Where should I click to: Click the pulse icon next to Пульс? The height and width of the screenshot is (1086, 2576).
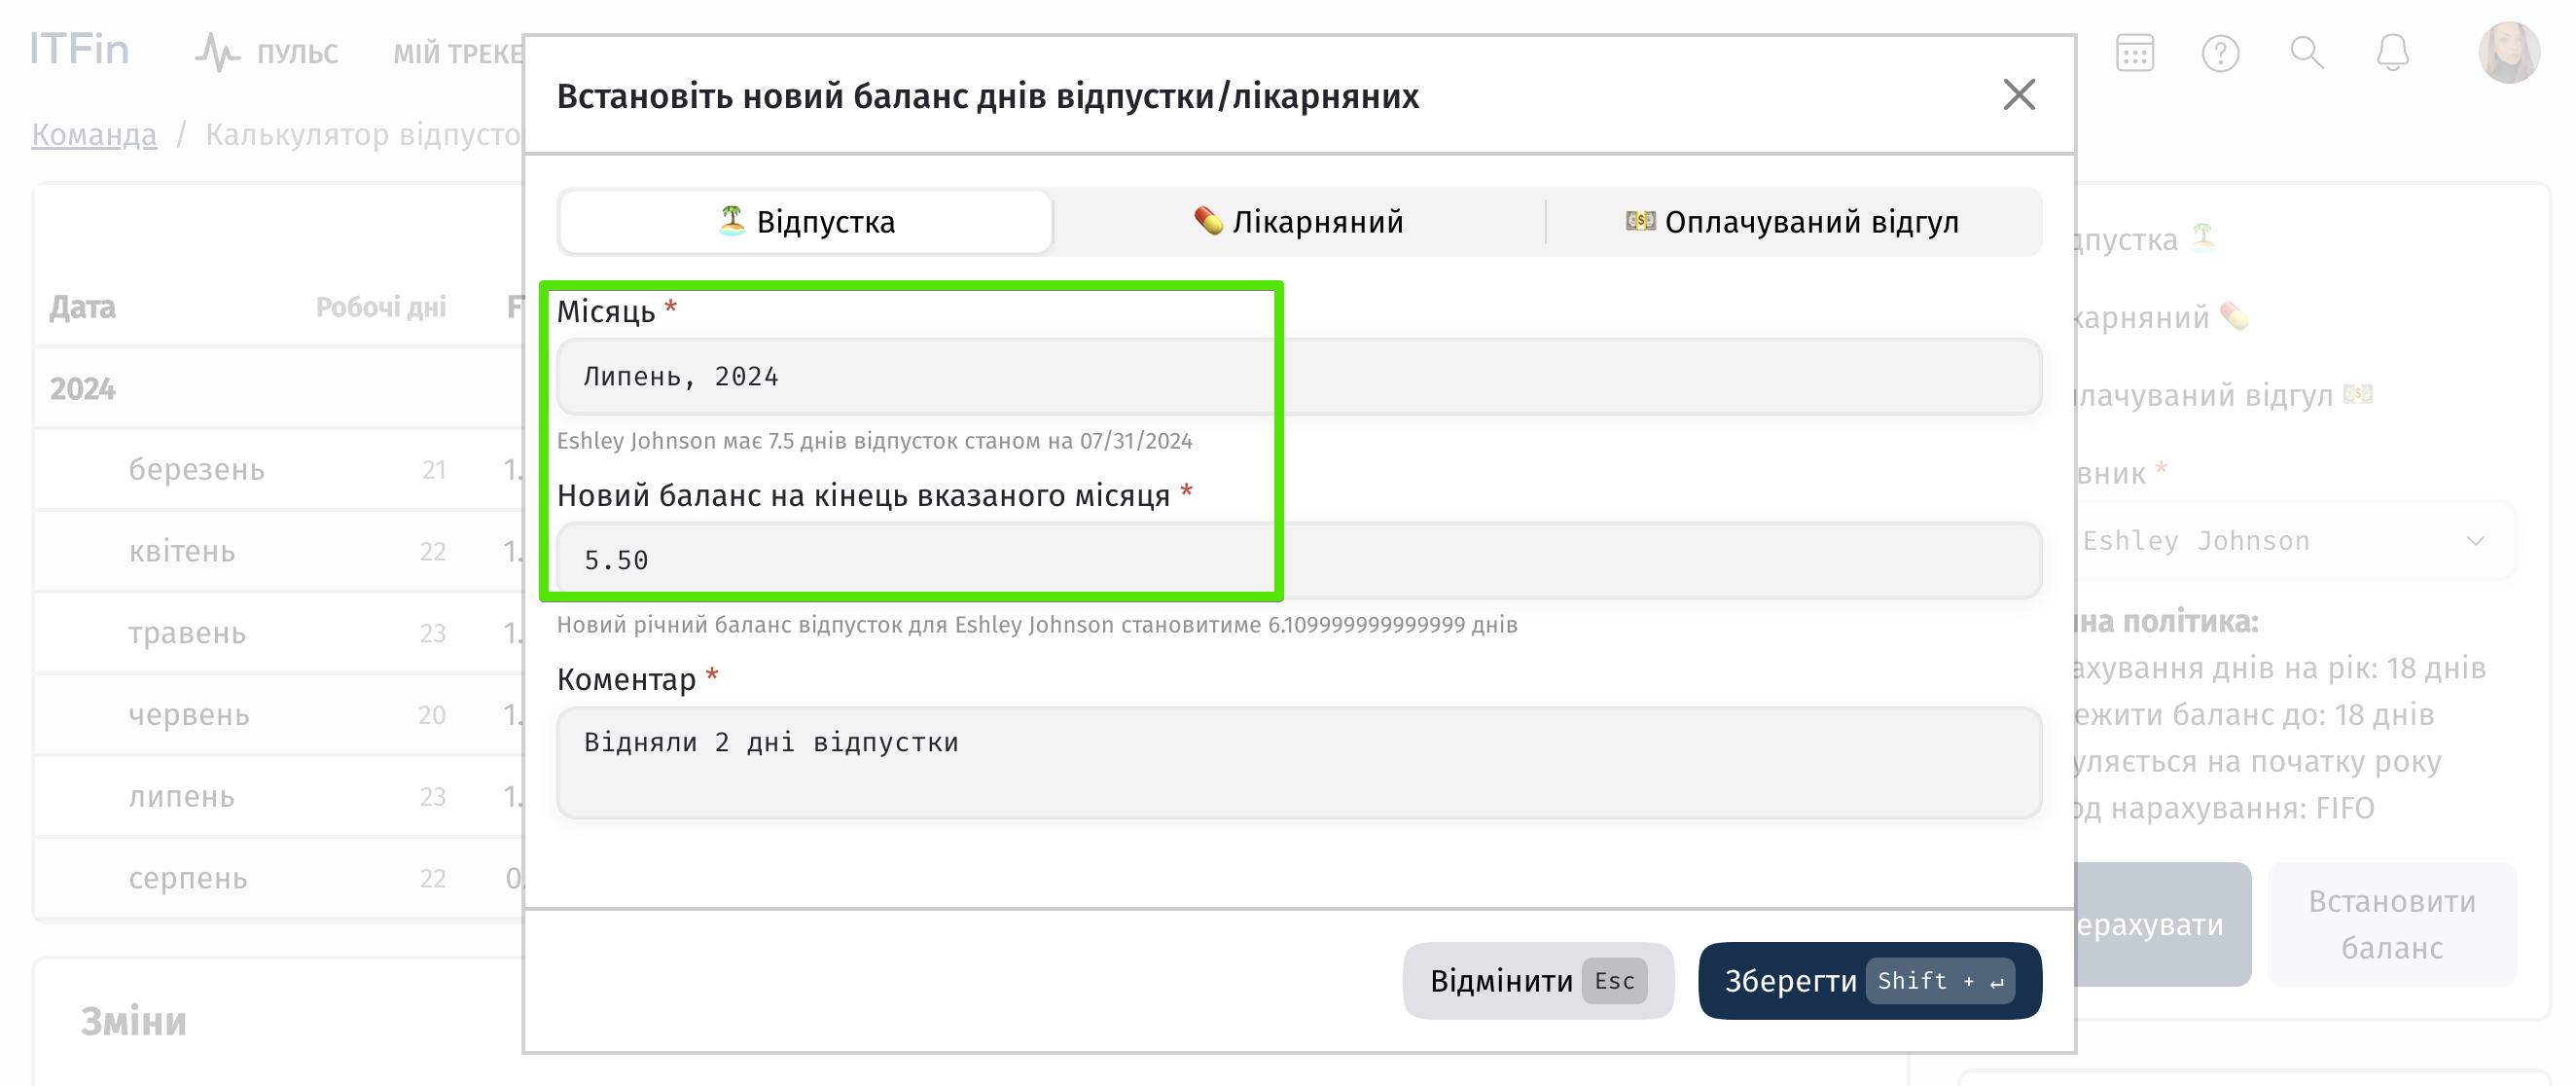(217, 53)
